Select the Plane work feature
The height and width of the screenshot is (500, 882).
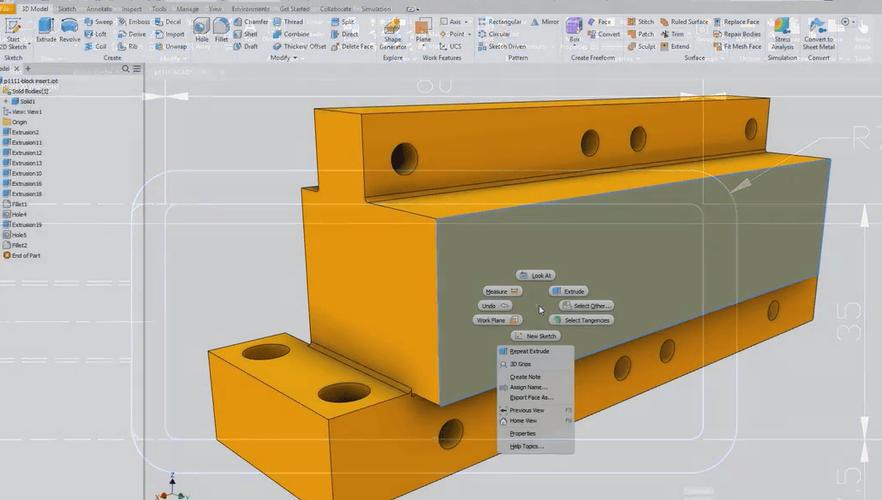(423, 30)
